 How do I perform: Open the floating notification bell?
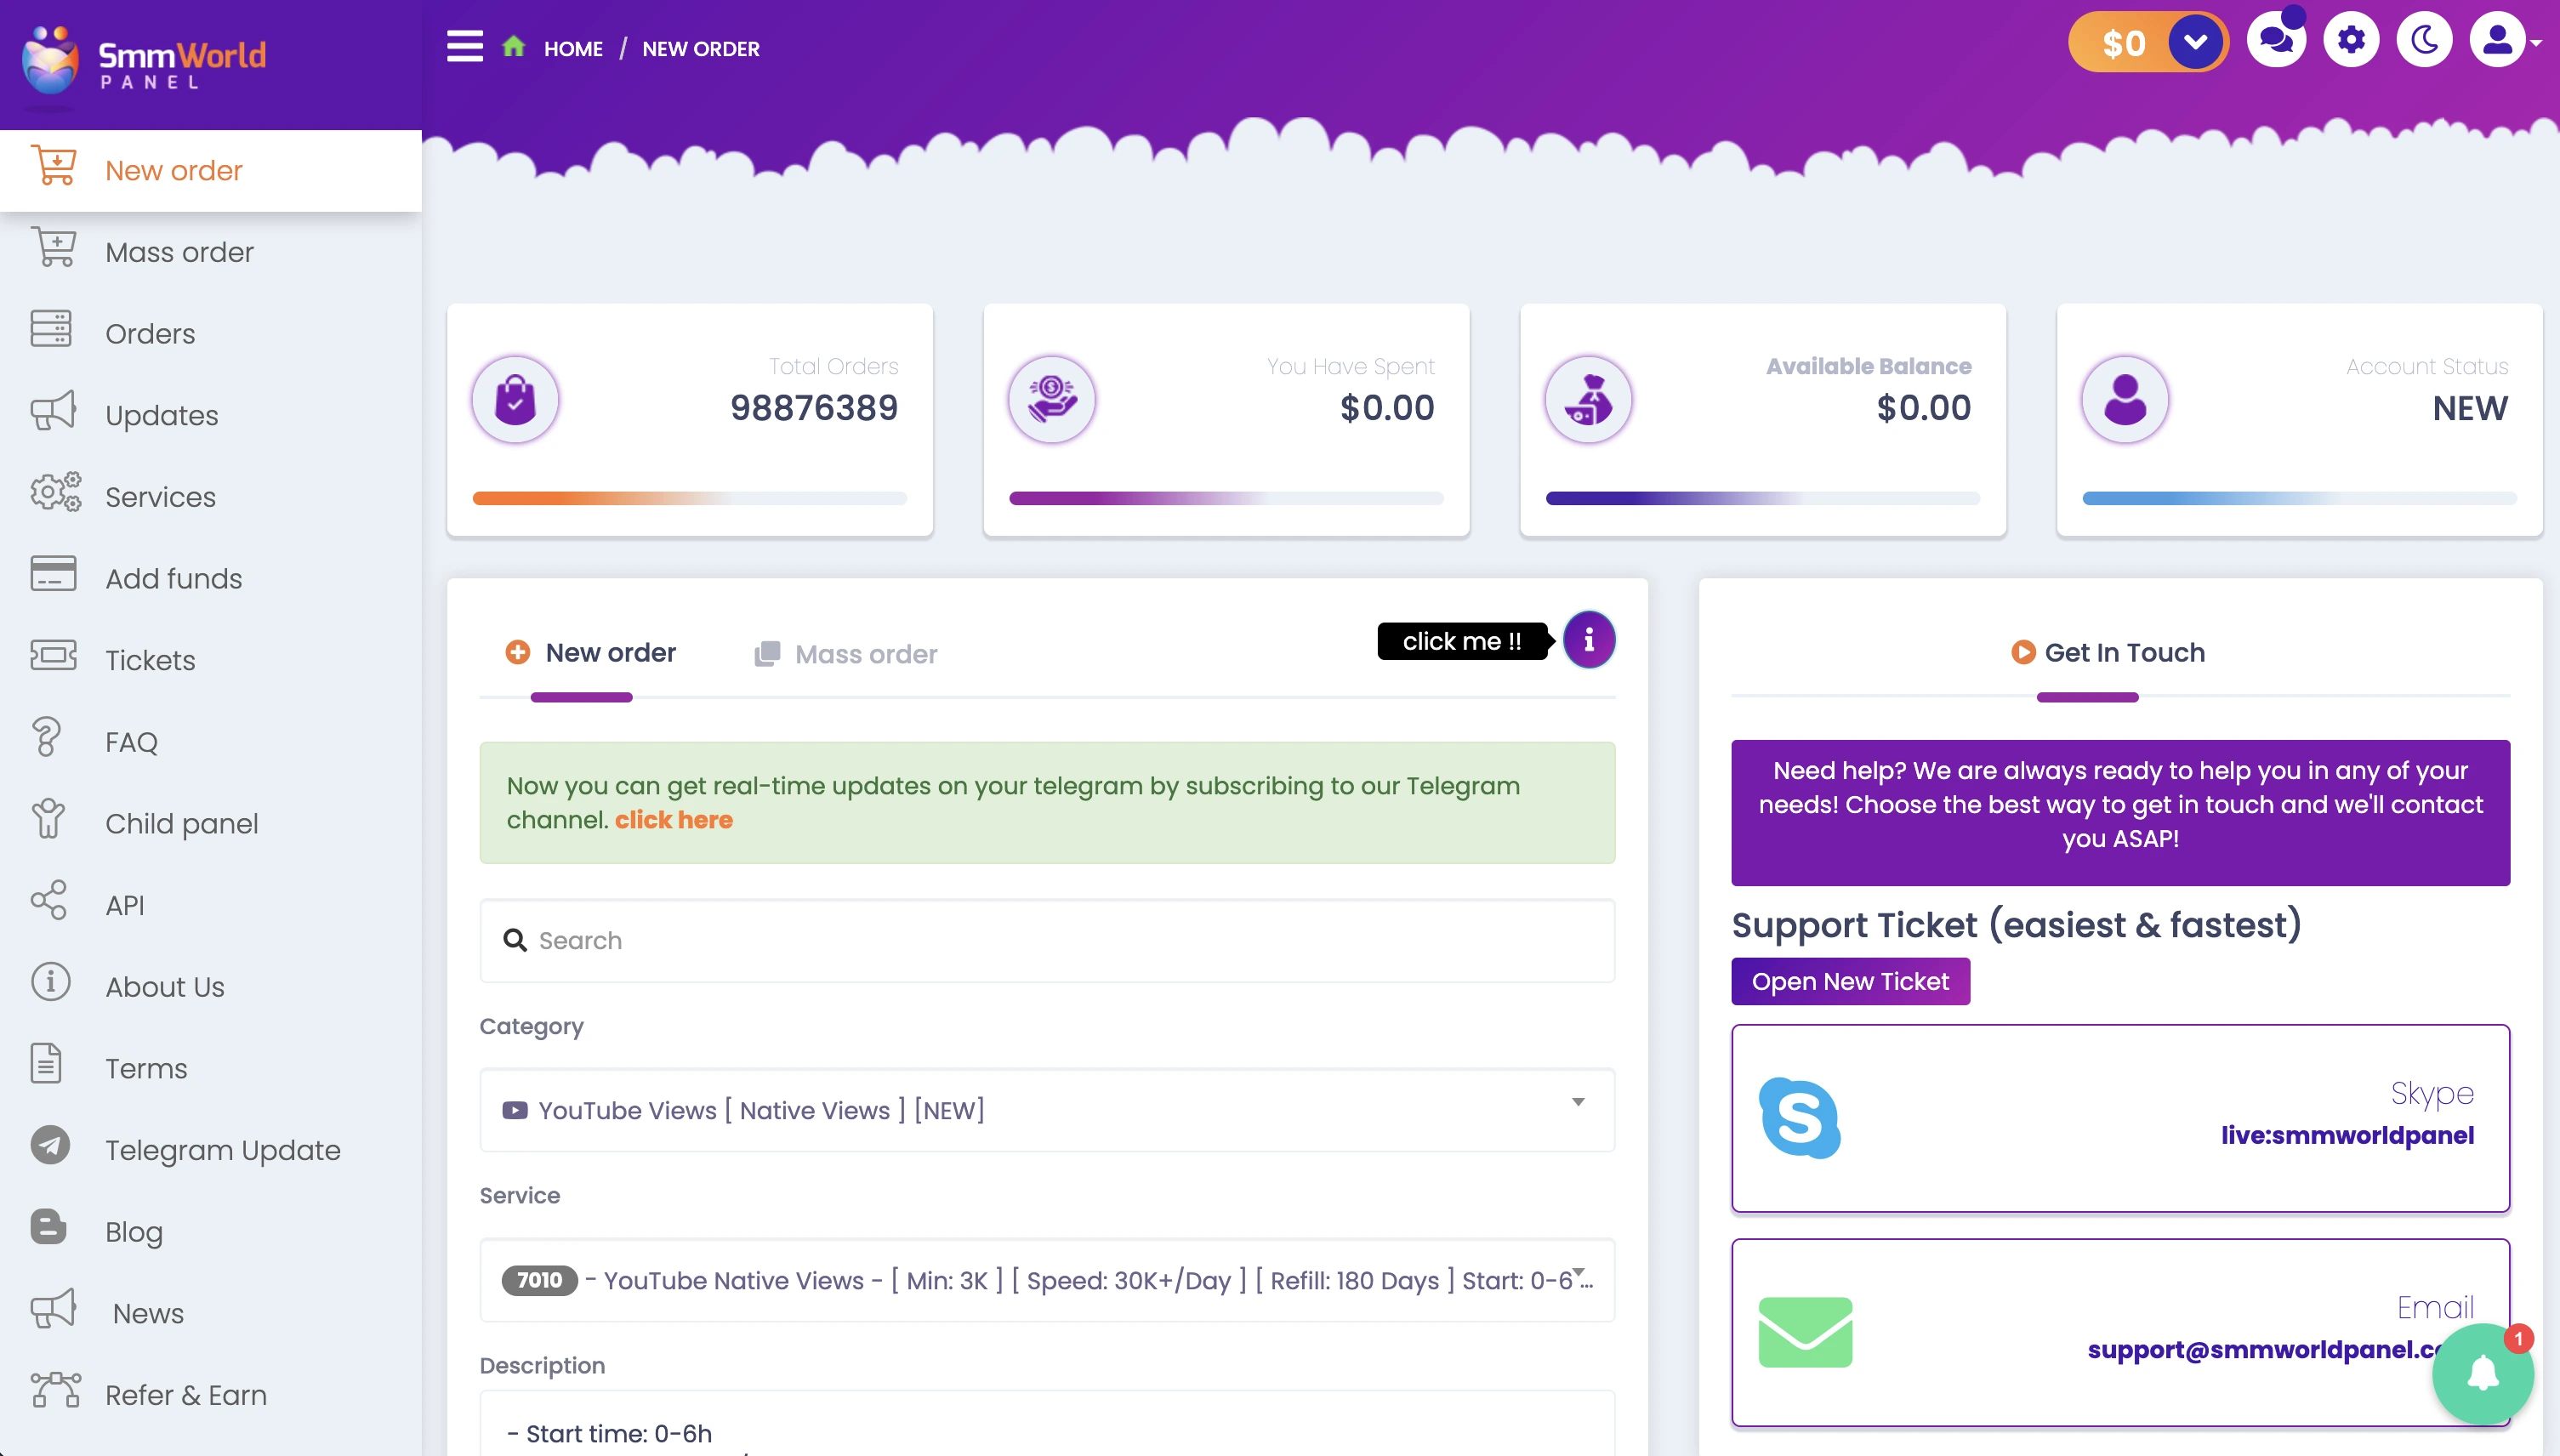(x=2484, y=1374)
